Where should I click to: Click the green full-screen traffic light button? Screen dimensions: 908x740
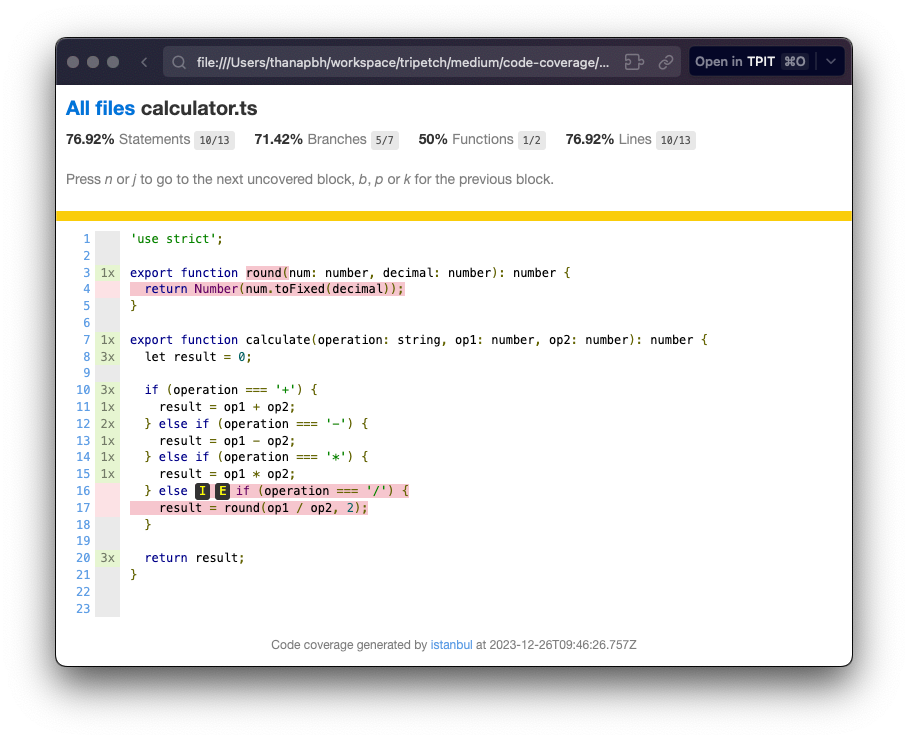[x=112, y=61]
